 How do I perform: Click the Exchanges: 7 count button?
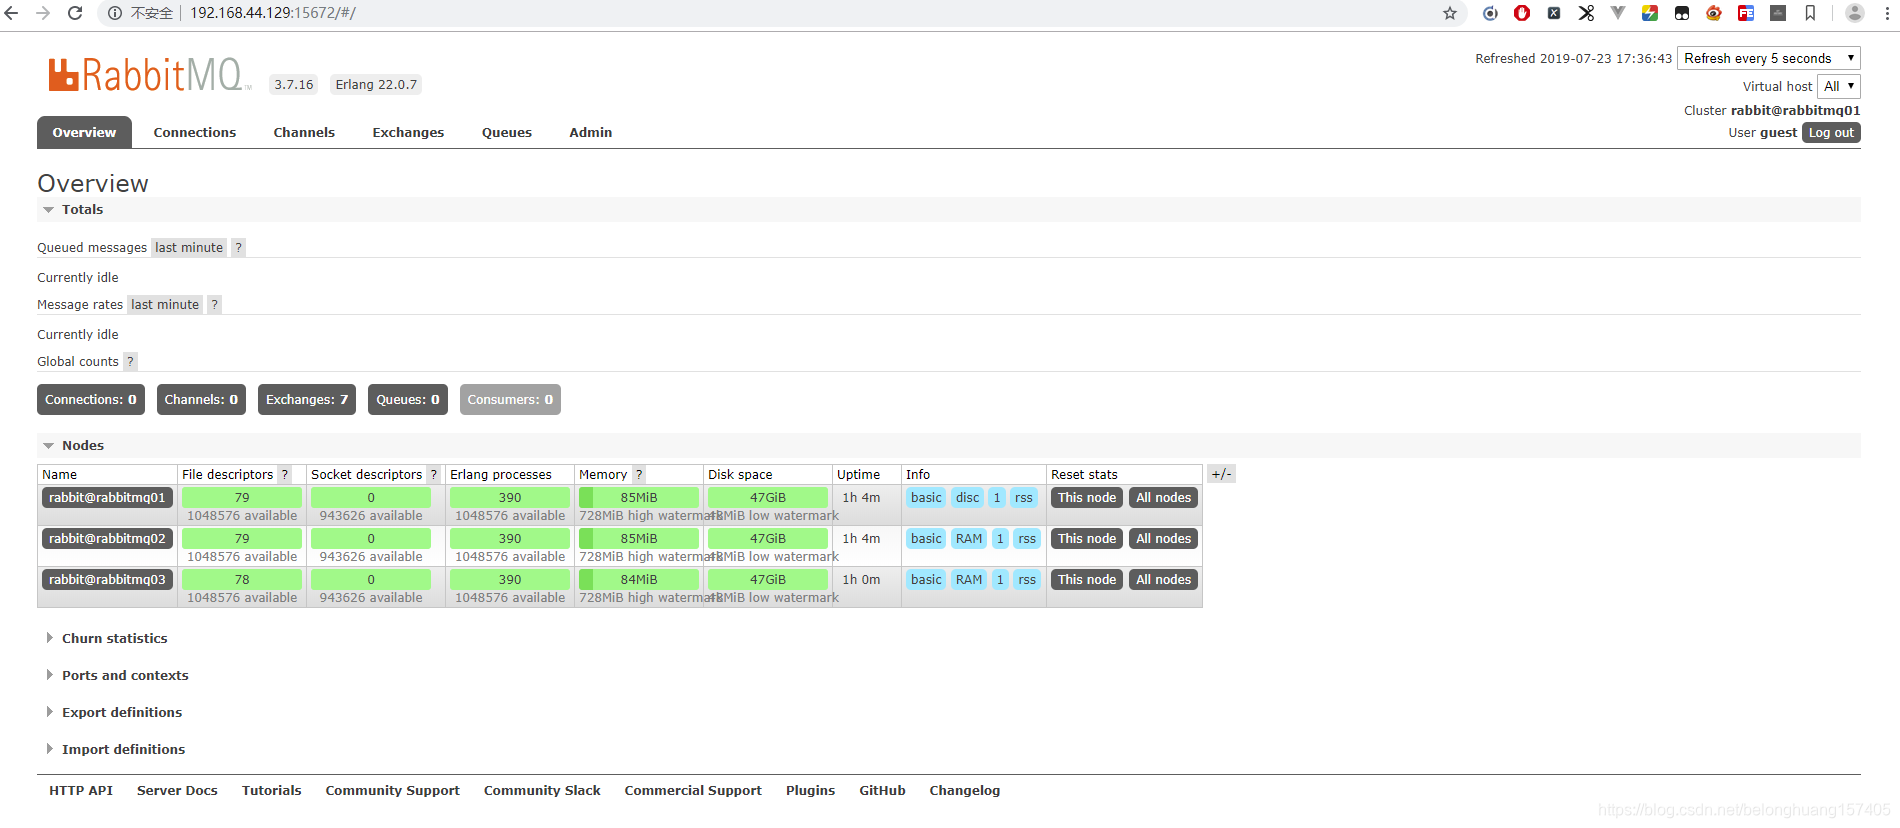[307, 400]
